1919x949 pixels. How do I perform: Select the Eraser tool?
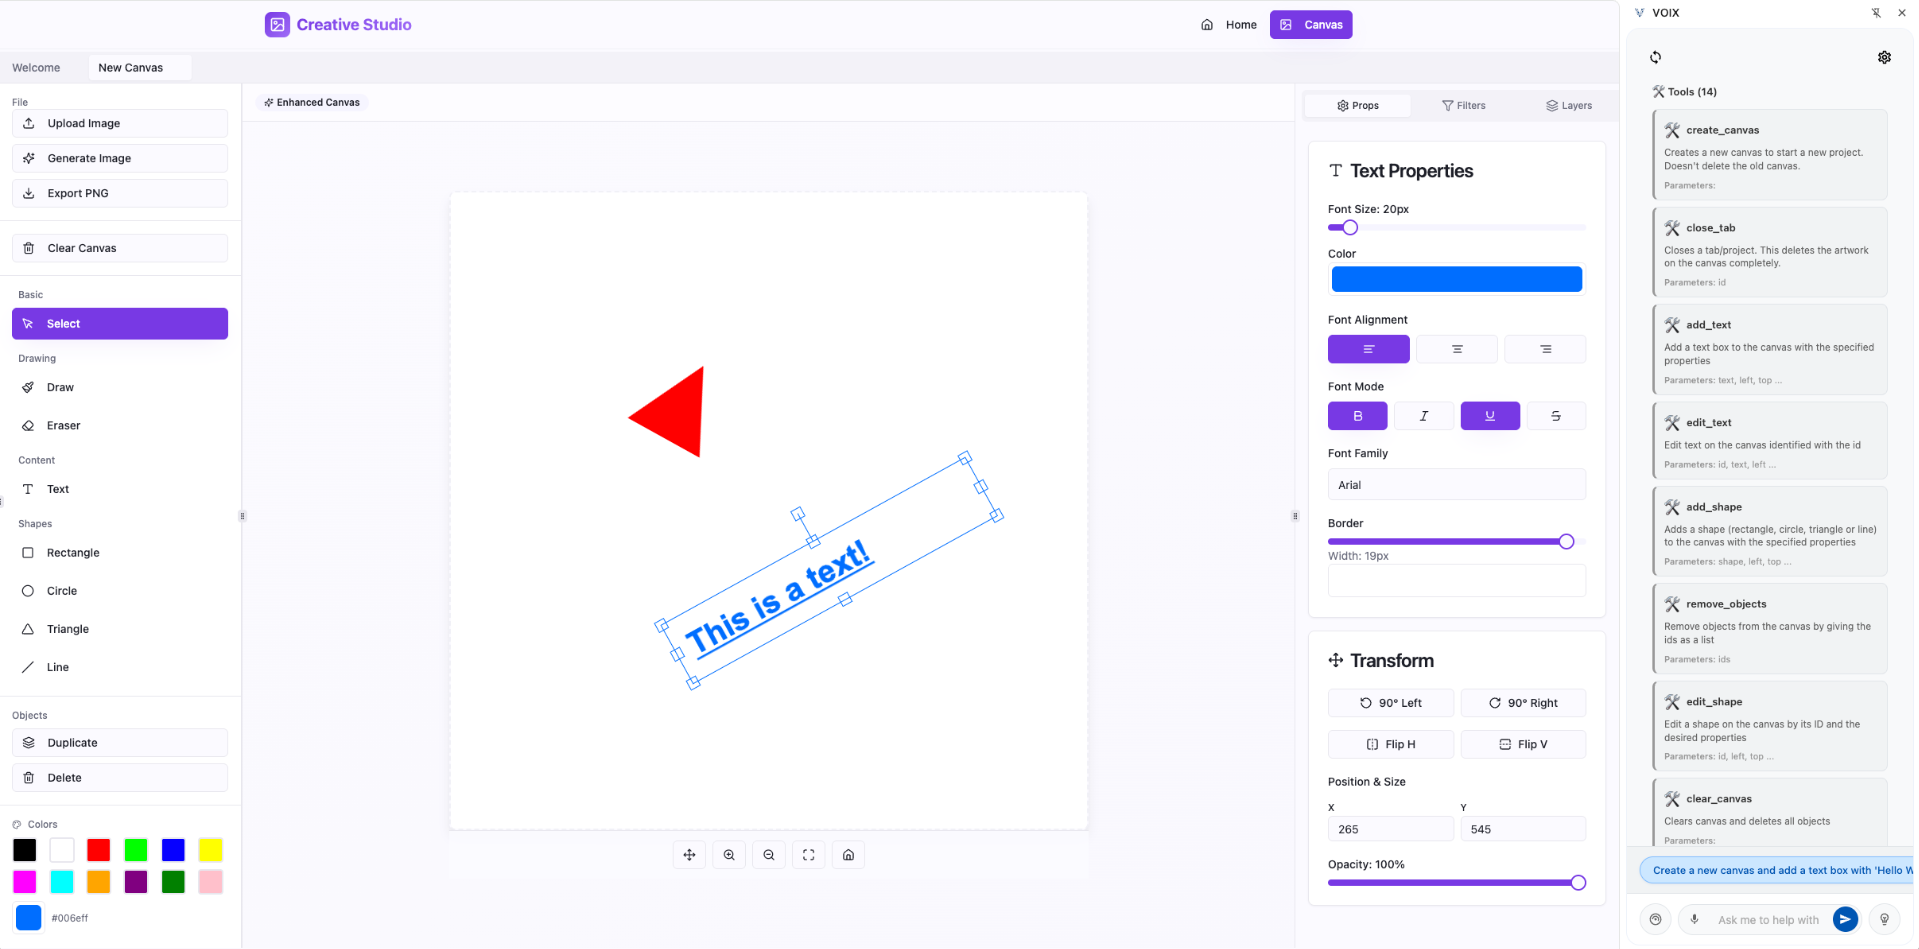(x=120, y=425)
